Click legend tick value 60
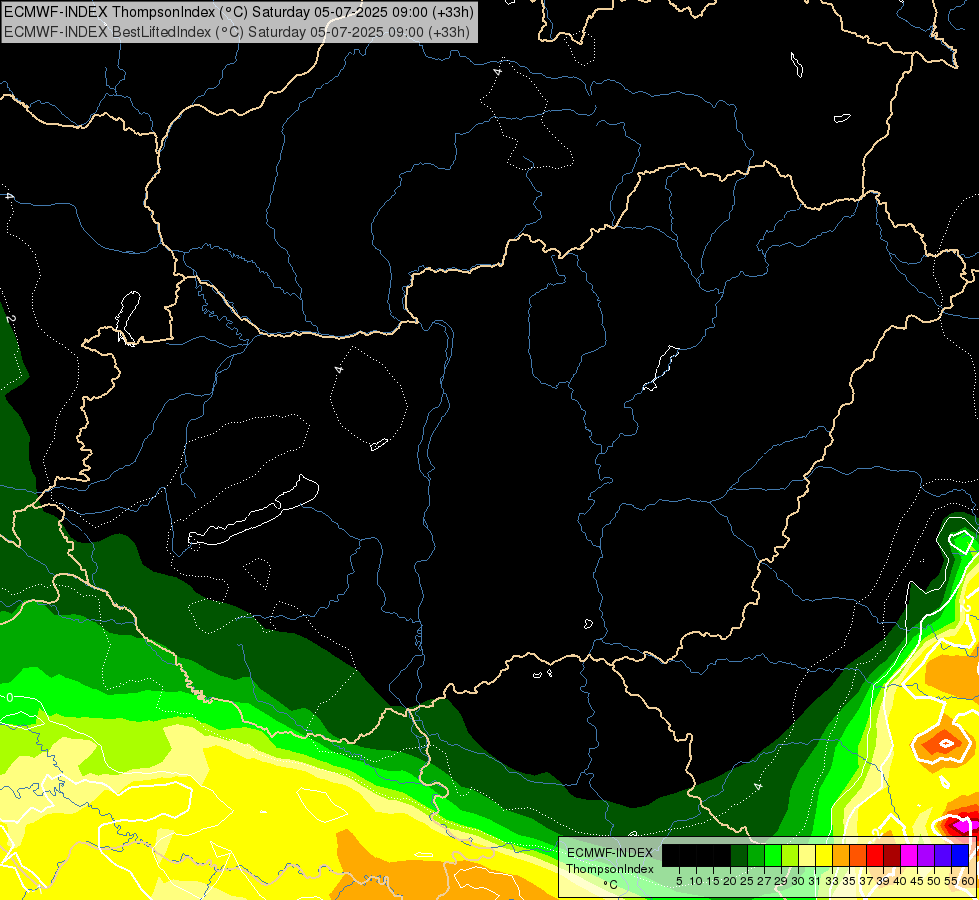Viewport: 979px width, 900px height. click(967, 881)
